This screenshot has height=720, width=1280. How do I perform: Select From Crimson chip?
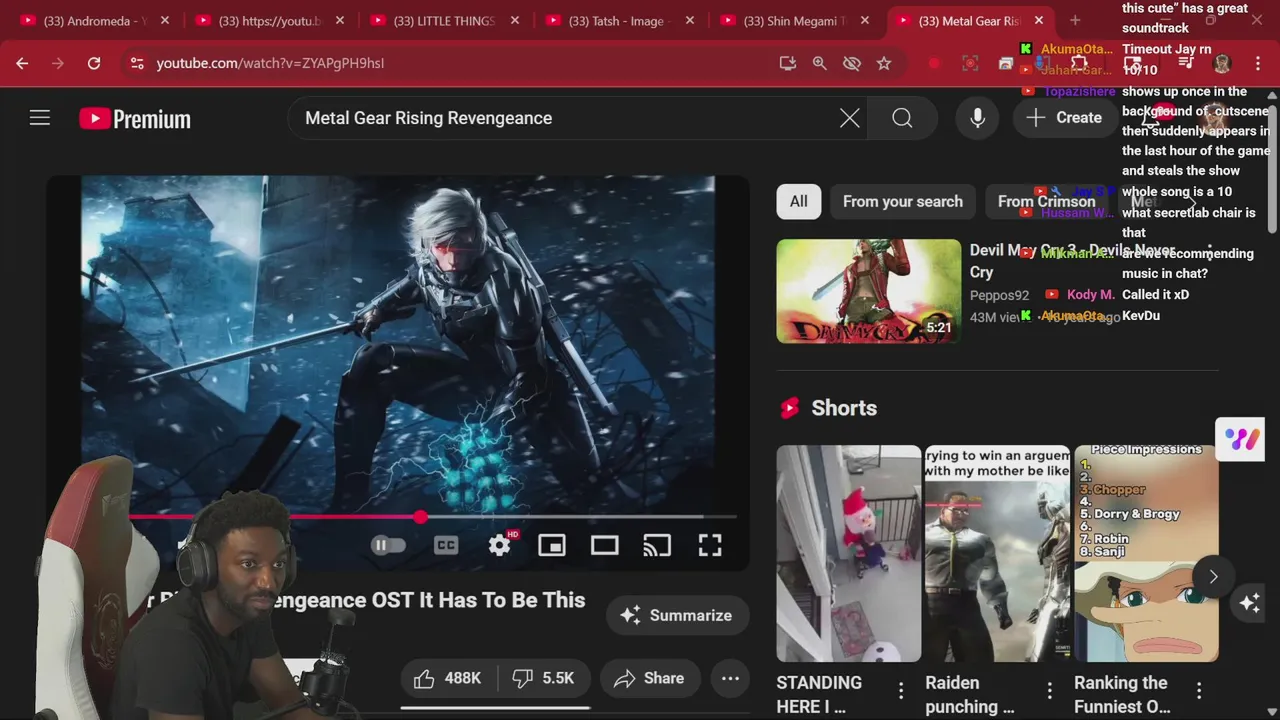(x=1047, y=201)
